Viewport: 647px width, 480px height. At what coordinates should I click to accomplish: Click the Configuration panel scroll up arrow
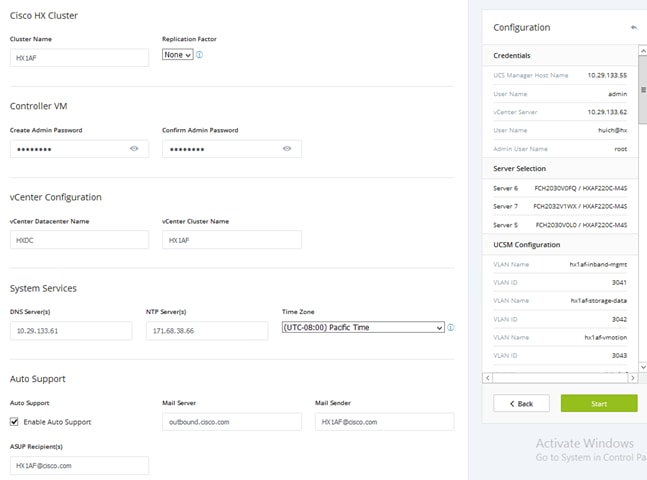pos(642,50)
